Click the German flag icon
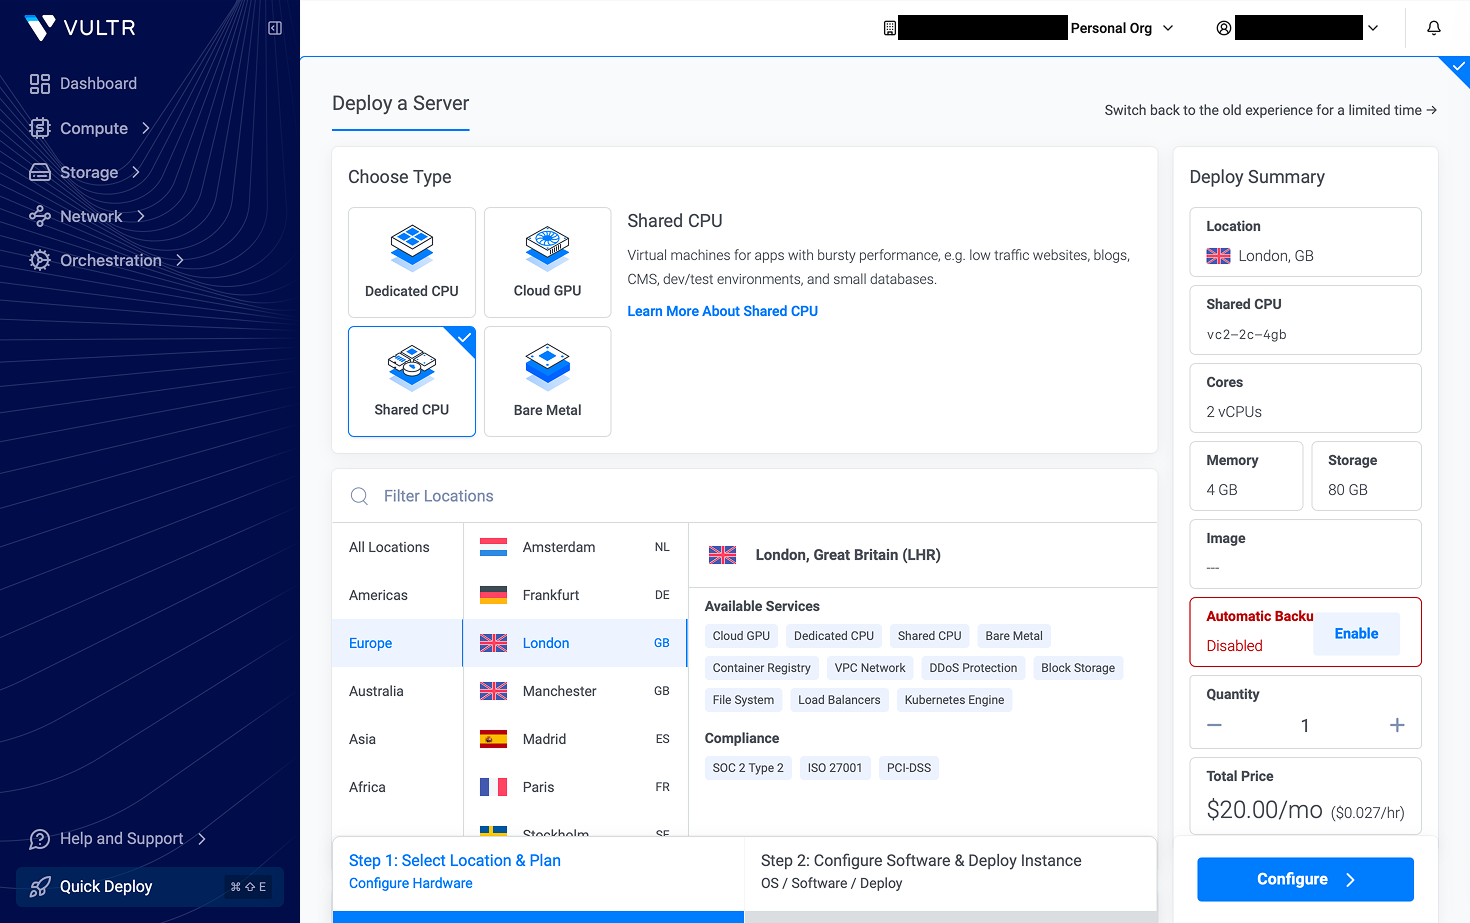The width and height of the screenshot is (1470, 923). pyautogui.click(x=493, y=595)
